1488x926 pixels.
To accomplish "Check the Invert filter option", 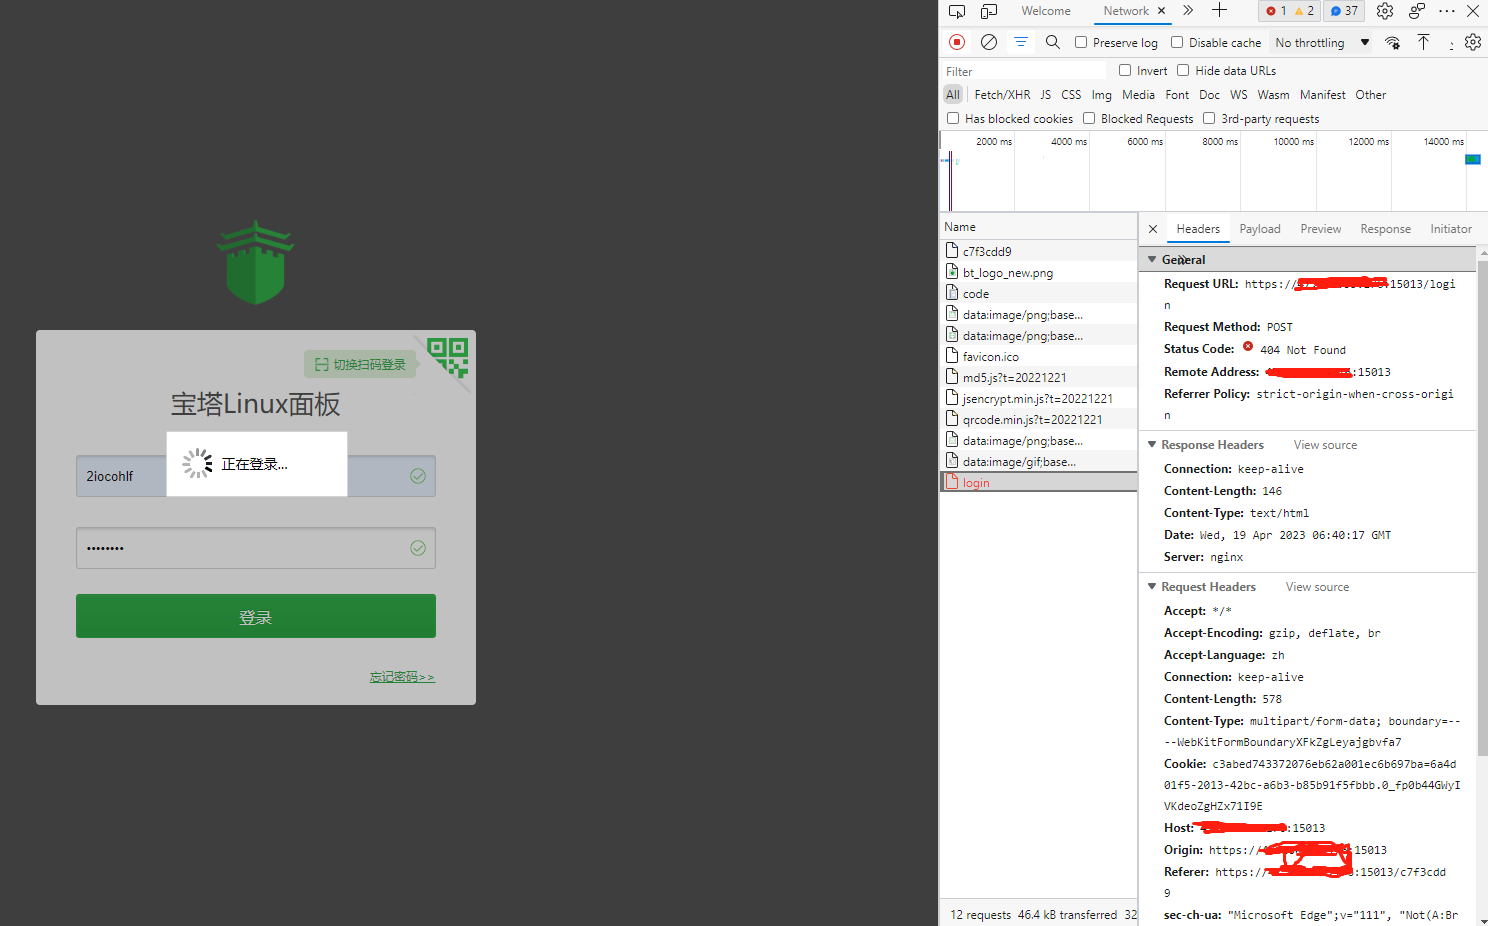I will (x=1125, y=70).
